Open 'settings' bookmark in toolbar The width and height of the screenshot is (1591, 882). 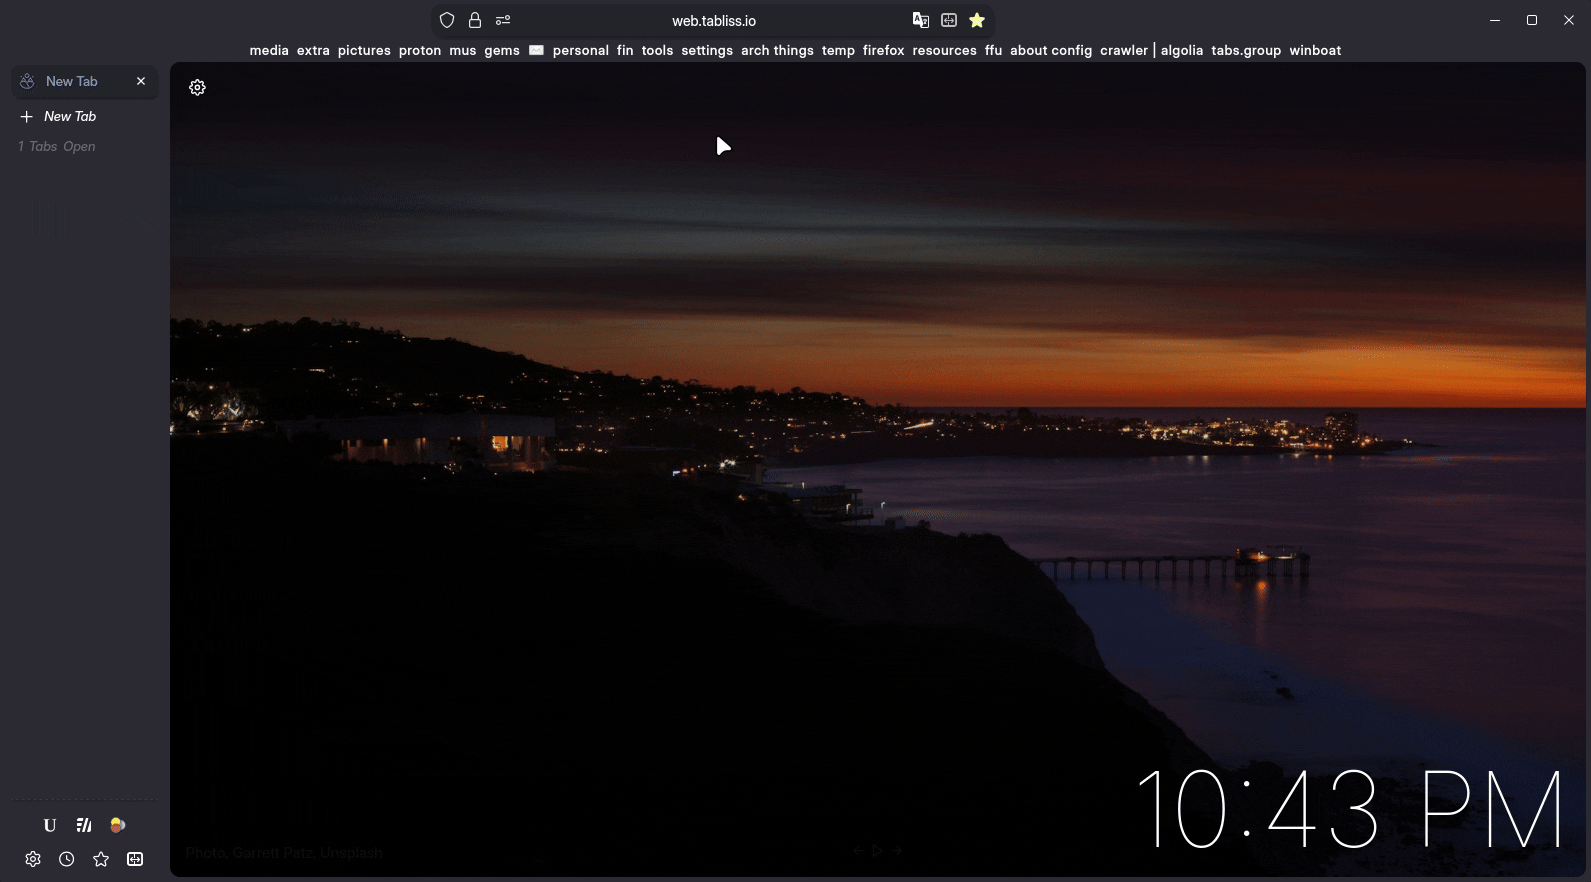[x=707, y=50]
